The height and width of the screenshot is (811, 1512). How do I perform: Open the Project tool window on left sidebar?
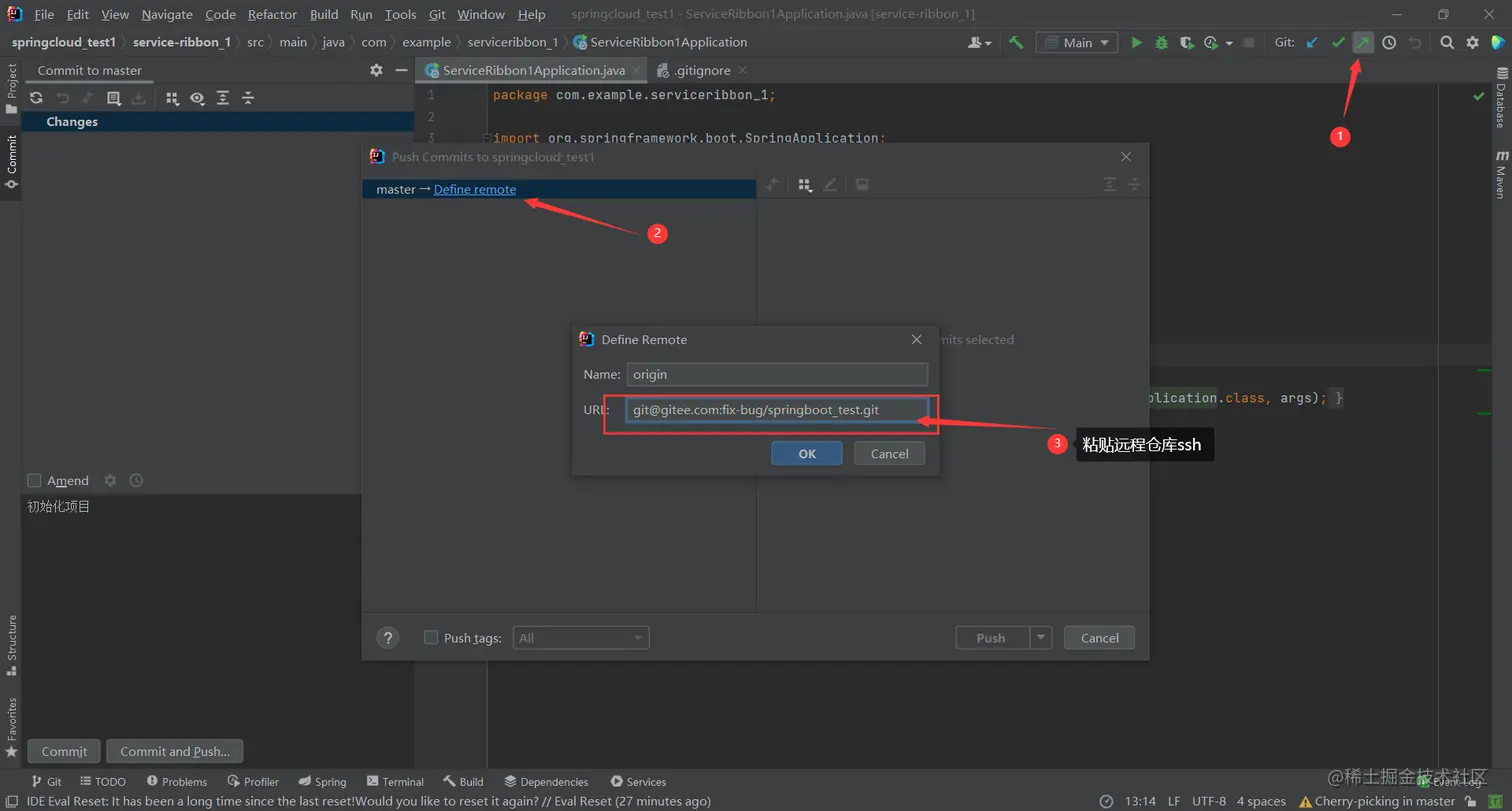pyautogui.click(x=11, y=88)
